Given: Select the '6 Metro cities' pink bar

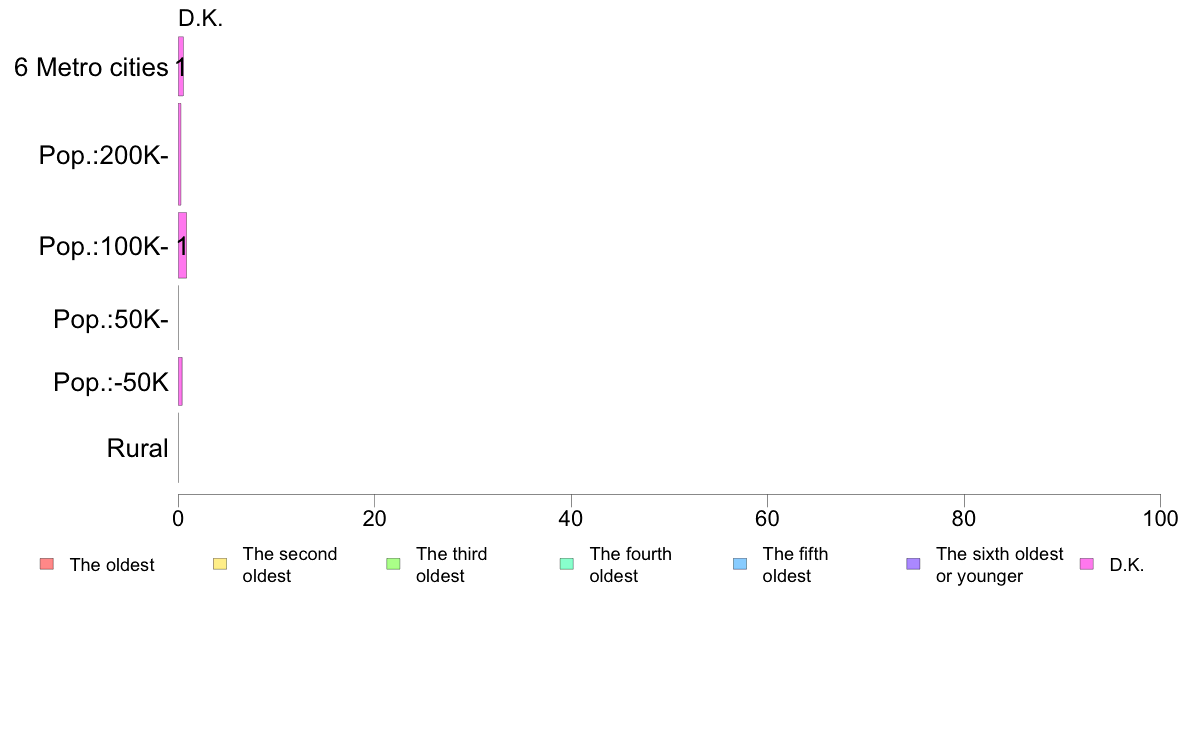Looking at the screenshot, I should tap(181, 66).
